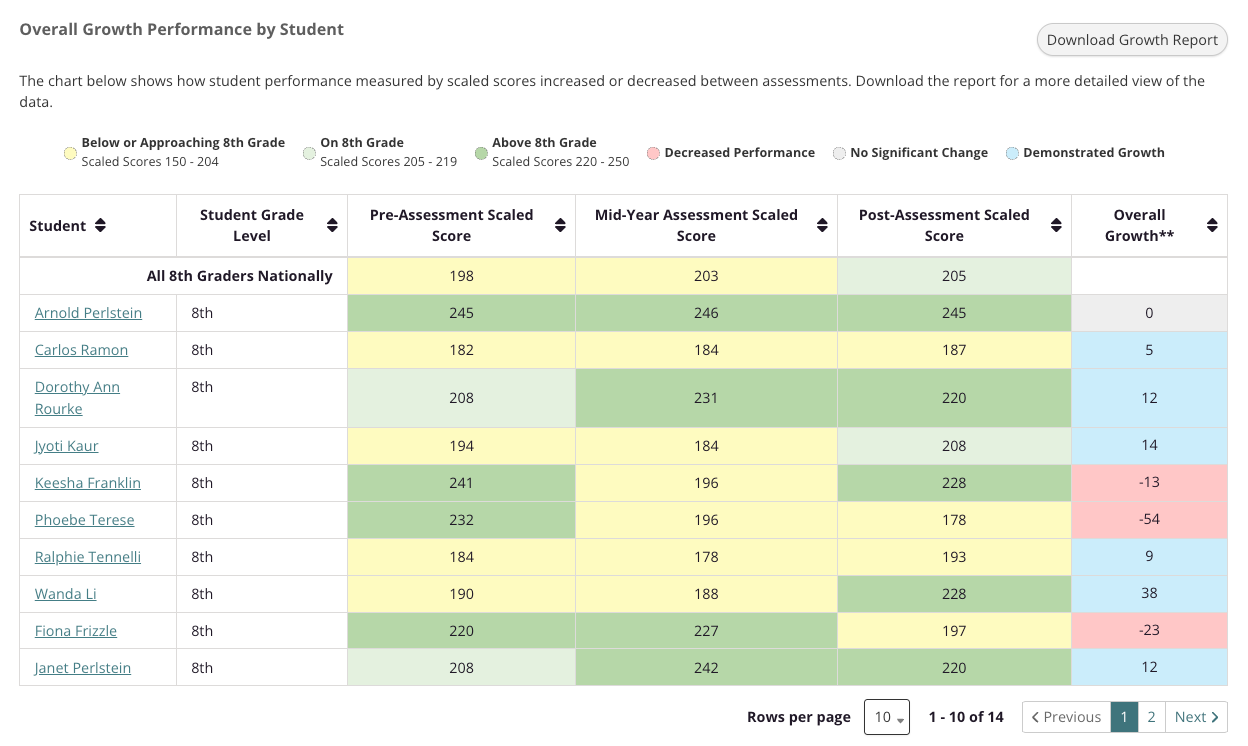Viewport: 1248px width, 746px height.
Task: Sort by Mid-Year Assessment Scaled Score
Action: [x=823, y=226]
